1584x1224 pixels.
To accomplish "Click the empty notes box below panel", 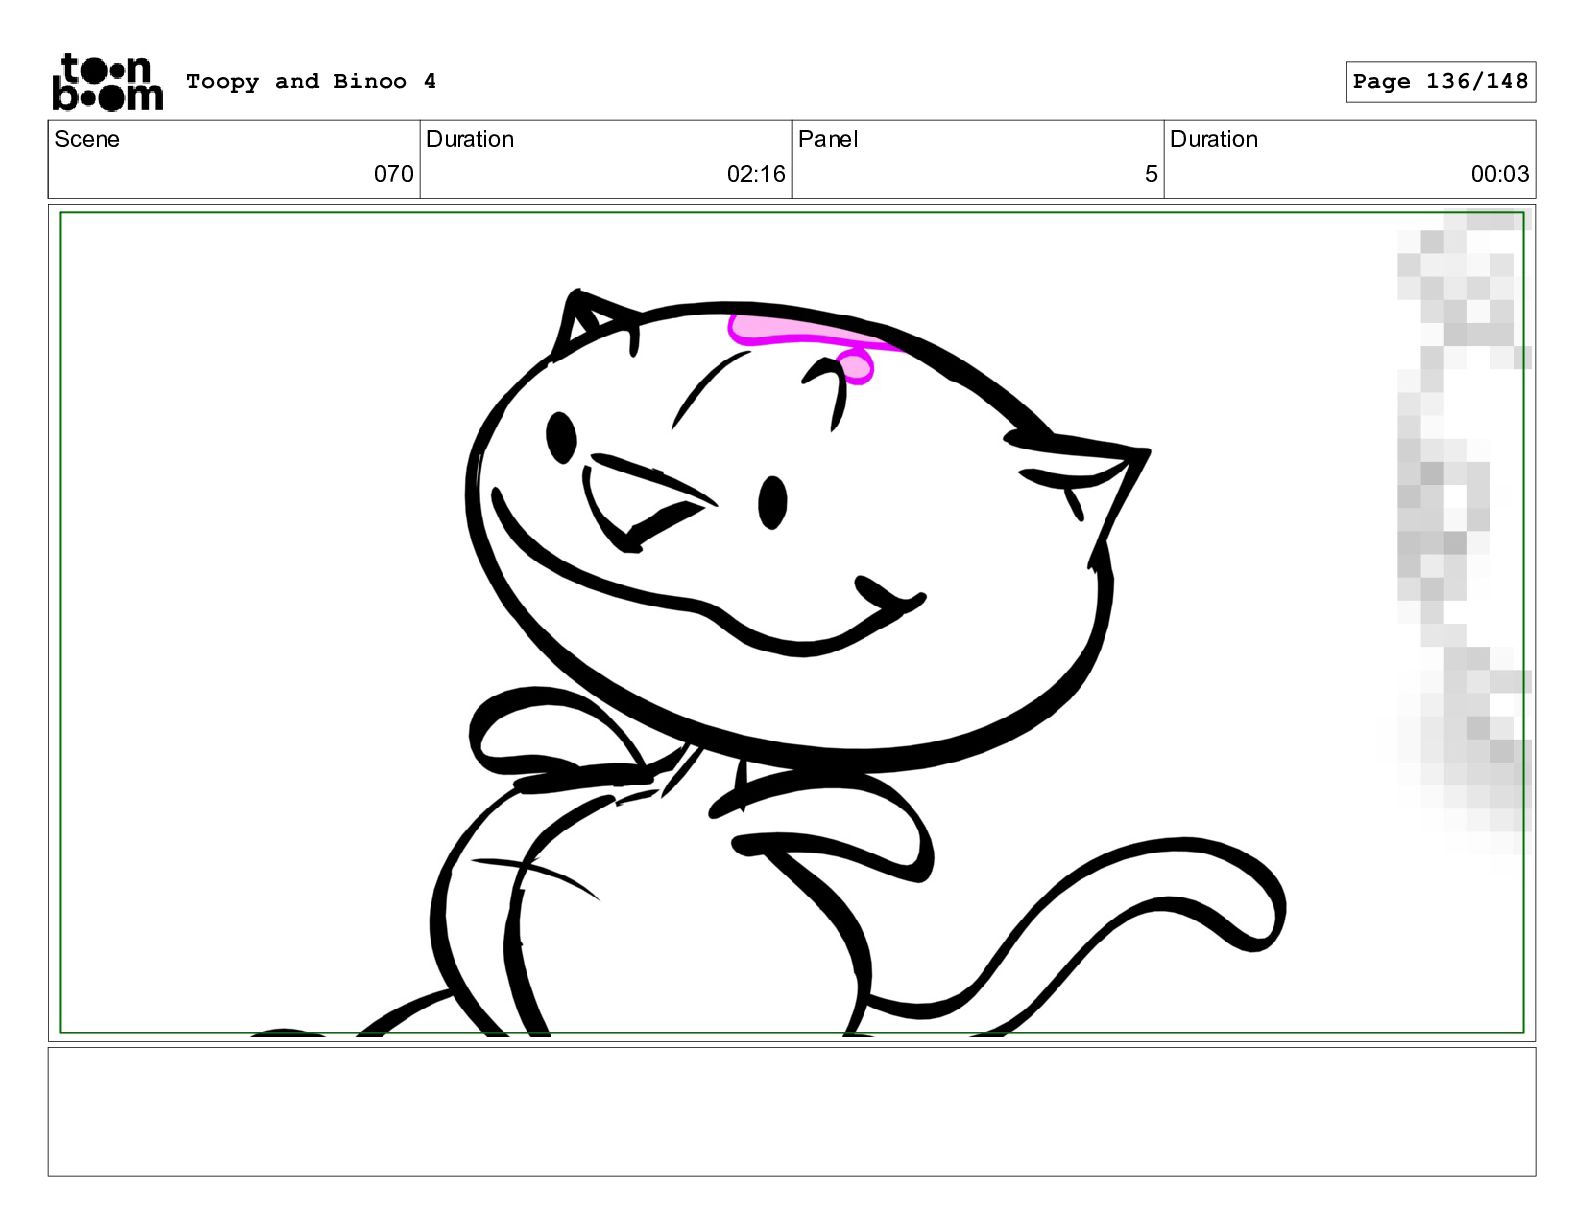I will (x=792, y=1111).
